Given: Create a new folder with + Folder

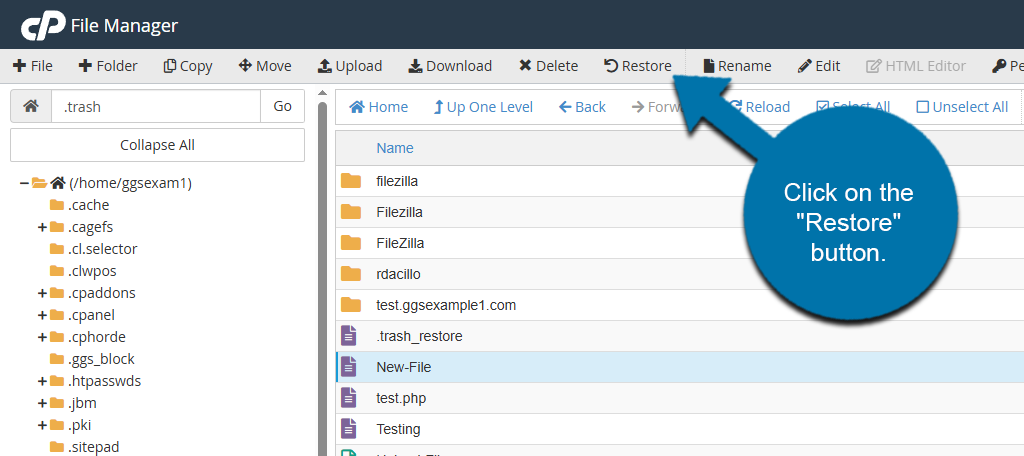Looking at the screenshot, I should pos(108,66).
